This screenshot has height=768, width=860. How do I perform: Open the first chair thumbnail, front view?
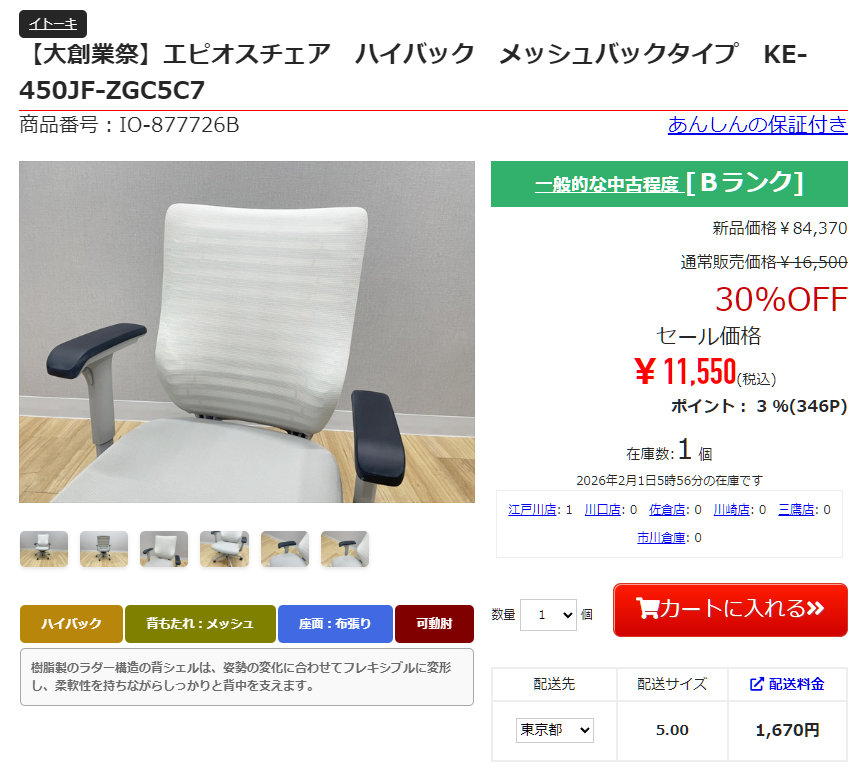44,549
